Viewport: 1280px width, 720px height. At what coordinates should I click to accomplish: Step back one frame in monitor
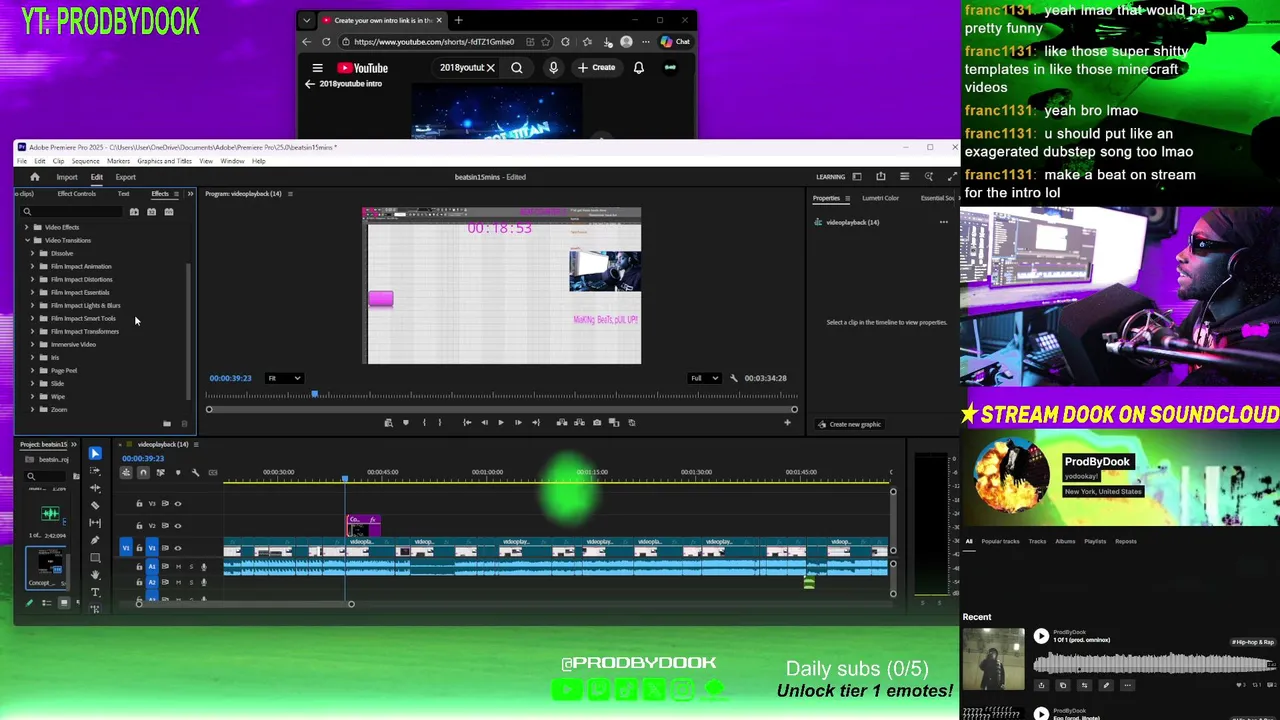tap(484, 422)
